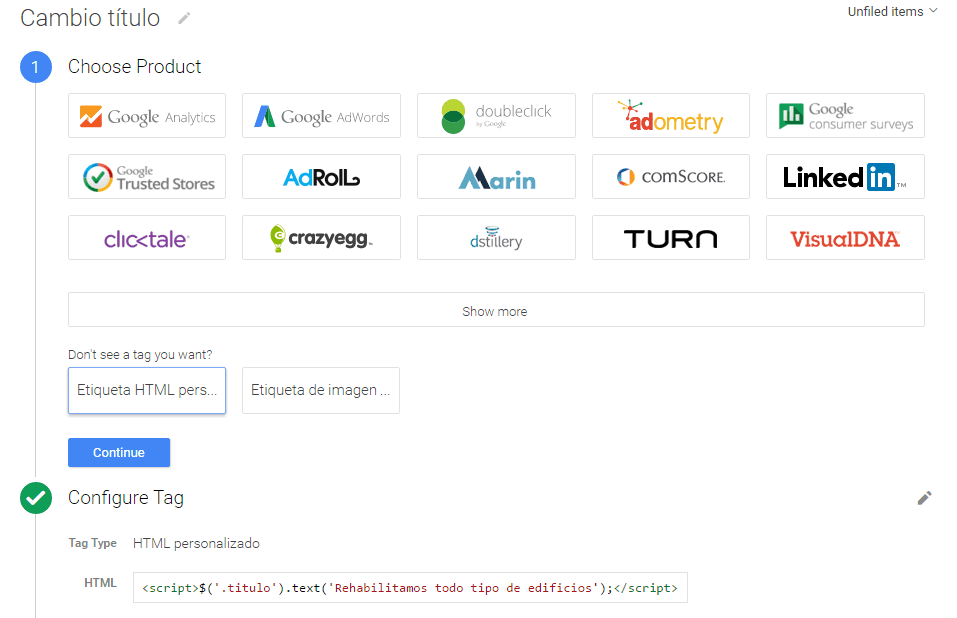
Task: Expand the list with Show more
Action: click(x=496, y=310)
